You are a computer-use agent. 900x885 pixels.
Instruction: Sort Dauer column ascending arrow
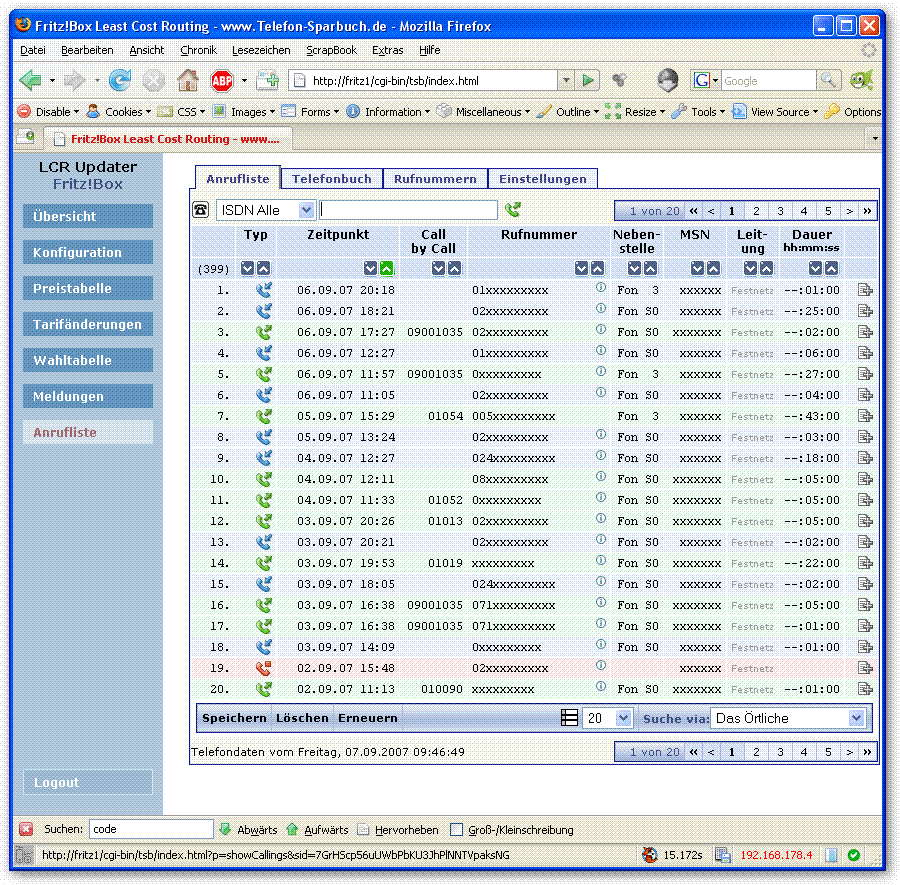(x=832, y=268)
